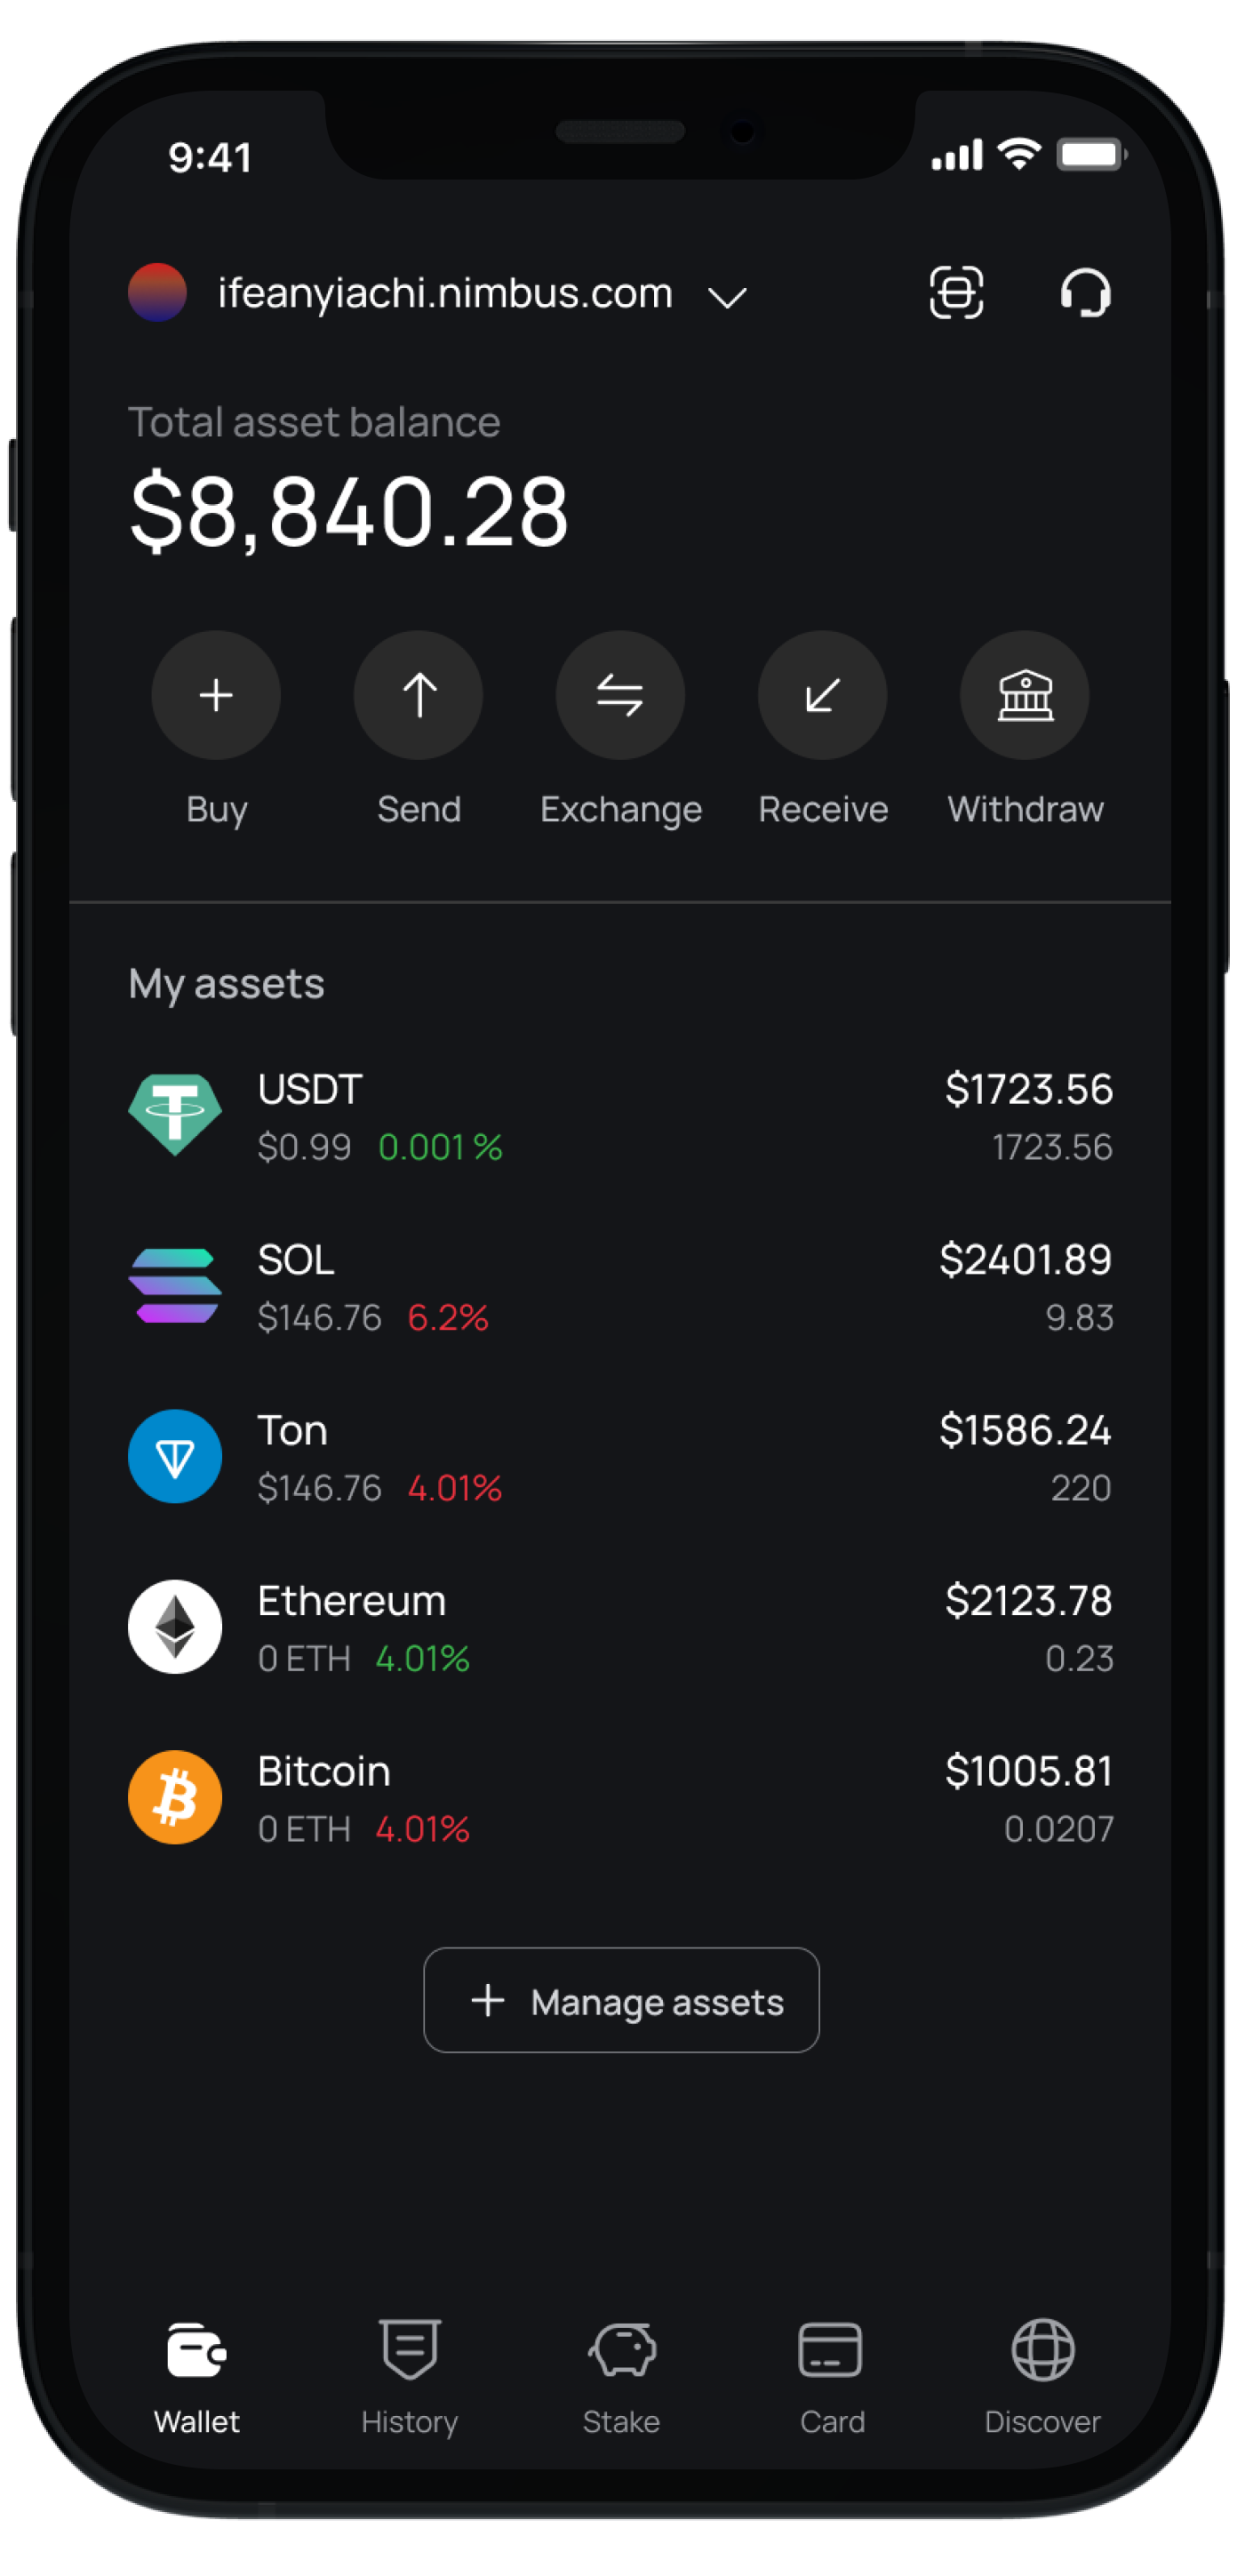The width and height of the screenshot is (1237, 2560).
Task: Open the Card tab
Action: (x=831, y=2373)
